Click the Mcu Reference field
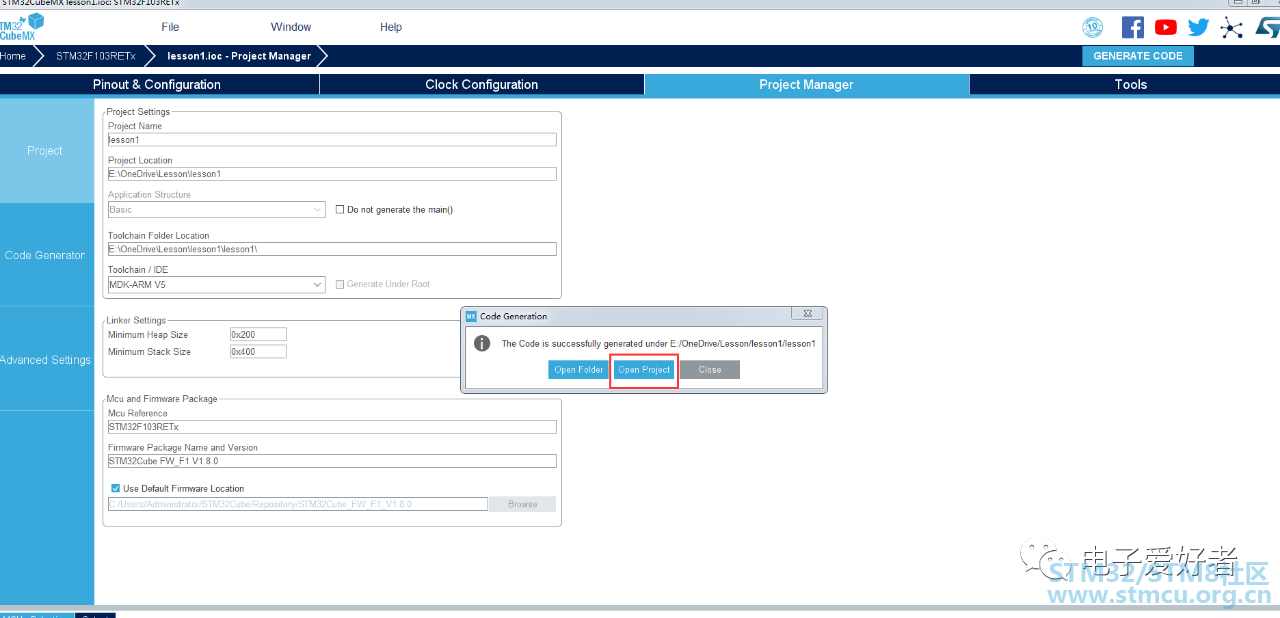Image resolution: width=1280 pixels, height=618 pixels. 331,427
